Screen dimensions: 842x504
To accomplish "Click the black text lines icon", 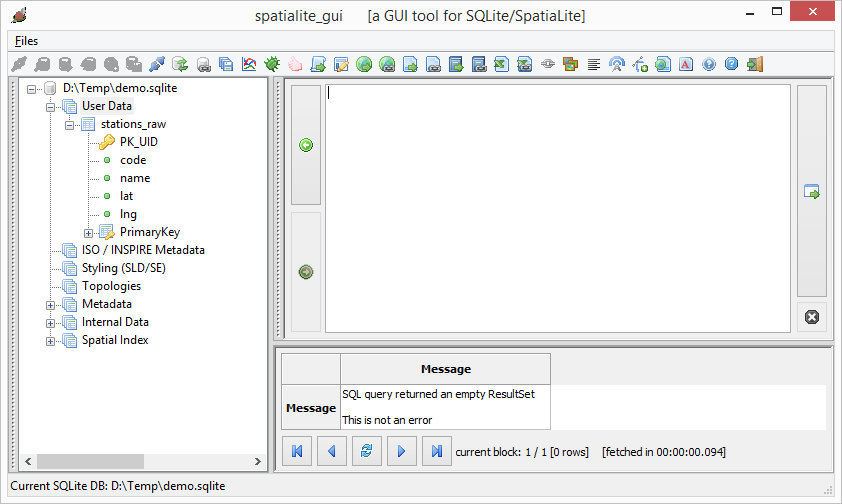I will pyautogui.click(x=594, y=64).
